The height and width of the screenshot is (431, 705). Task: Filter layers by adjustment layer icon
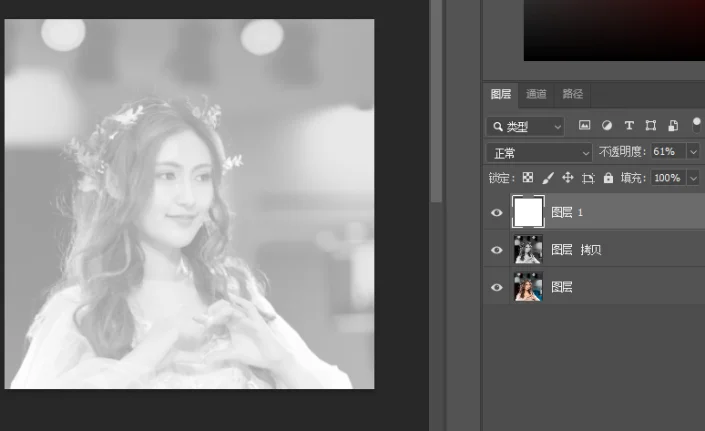(607, 125)
